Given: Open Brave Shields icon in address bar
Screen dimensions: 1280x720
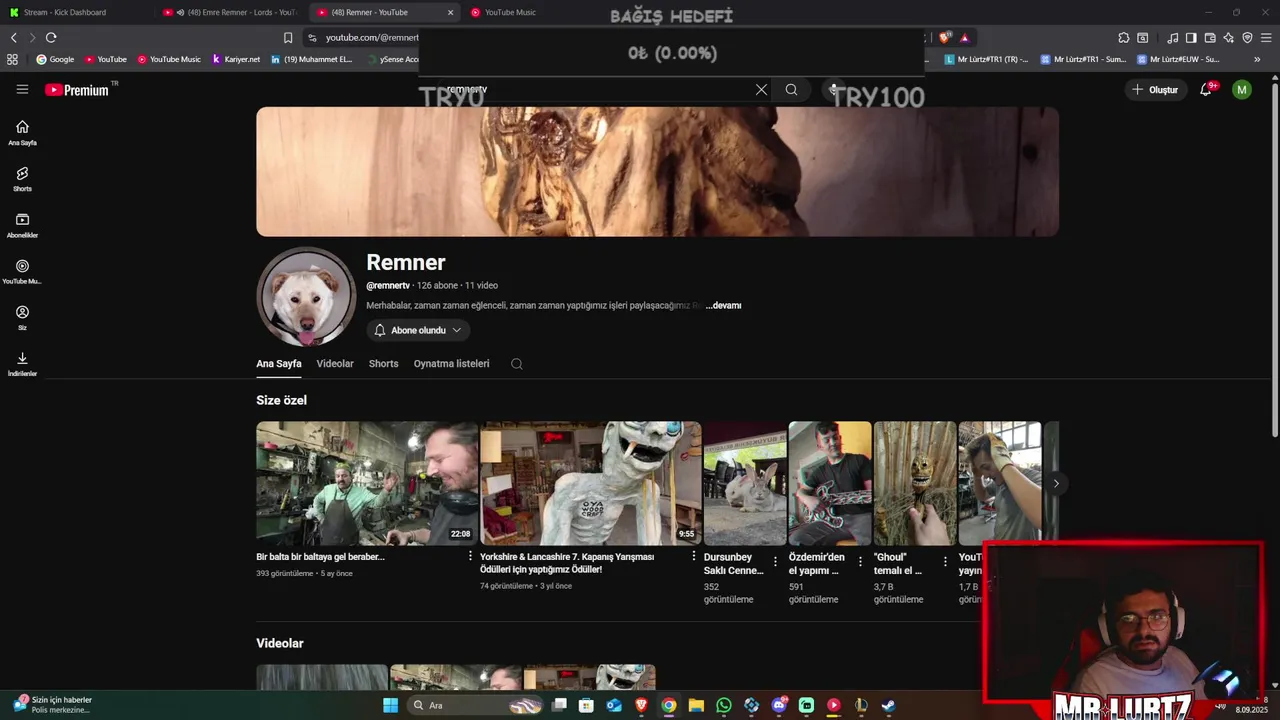Looking at the screenshot, I should tap(945, 38).
